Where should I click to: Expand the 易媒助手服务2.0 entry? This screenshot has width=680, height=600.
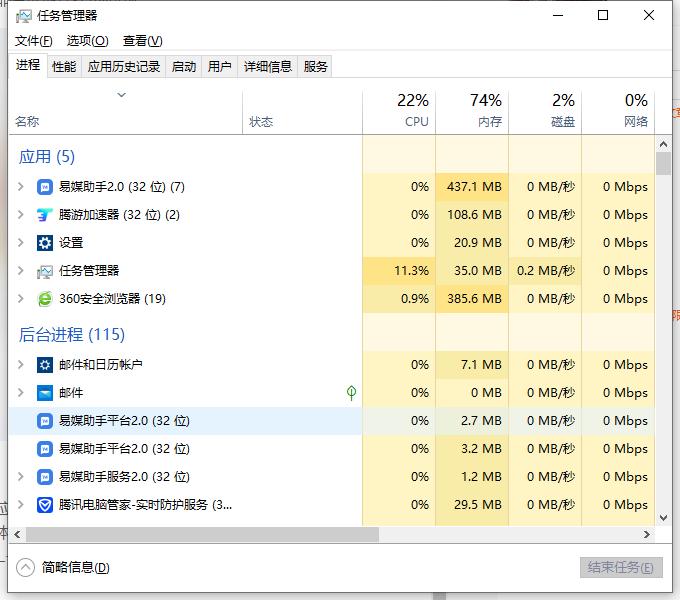tap(20, 477)
